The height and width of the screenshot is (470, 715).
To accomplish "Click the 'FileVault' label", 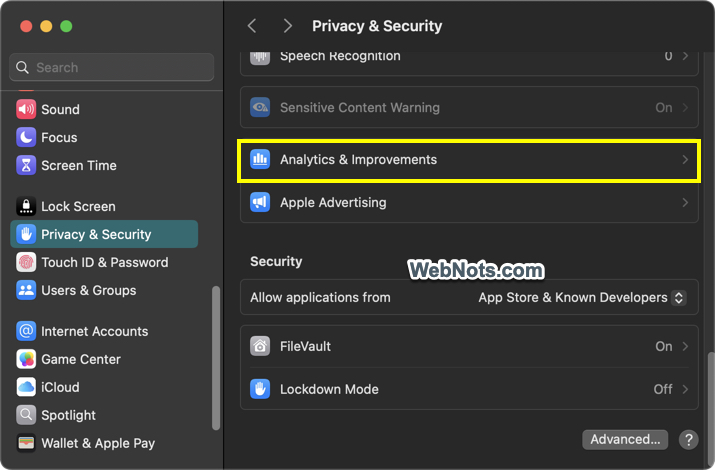I will (305, 346).
